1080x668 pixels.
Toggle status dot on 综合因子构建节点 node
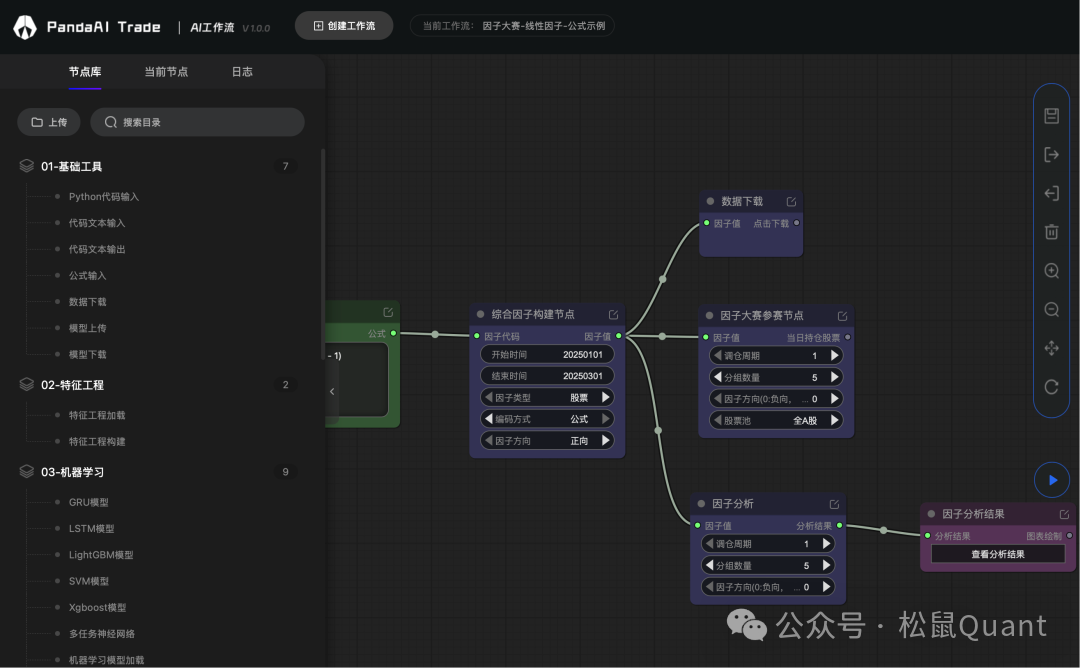(481, 314)
